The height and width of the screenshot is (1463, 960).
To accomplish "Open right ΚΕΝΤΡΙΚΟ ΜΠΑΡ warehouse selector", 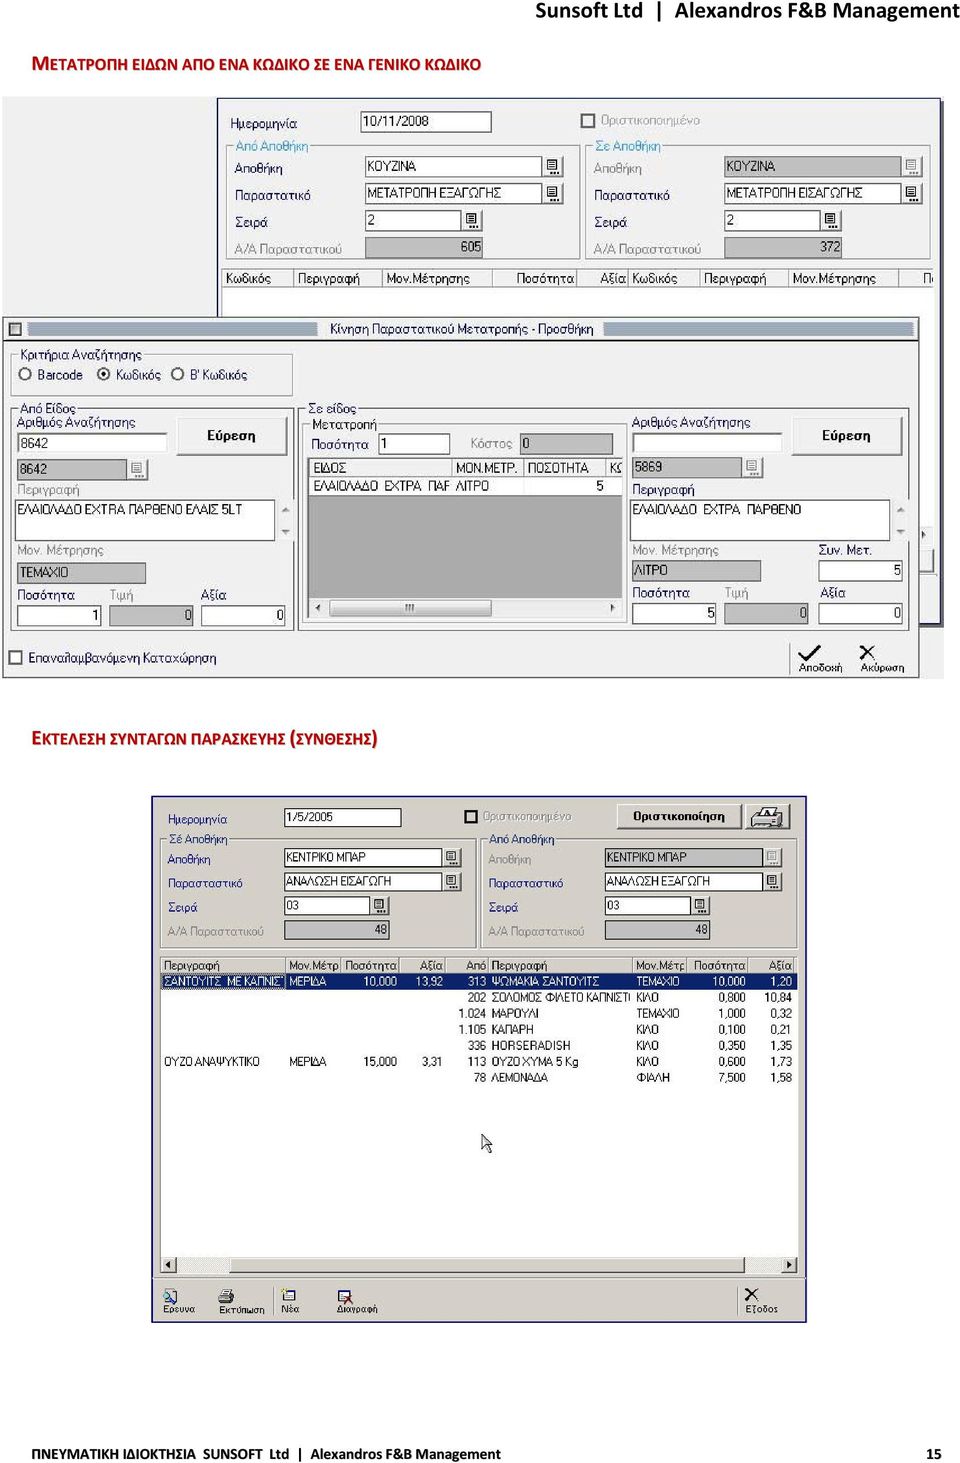I will click(773, 857).
